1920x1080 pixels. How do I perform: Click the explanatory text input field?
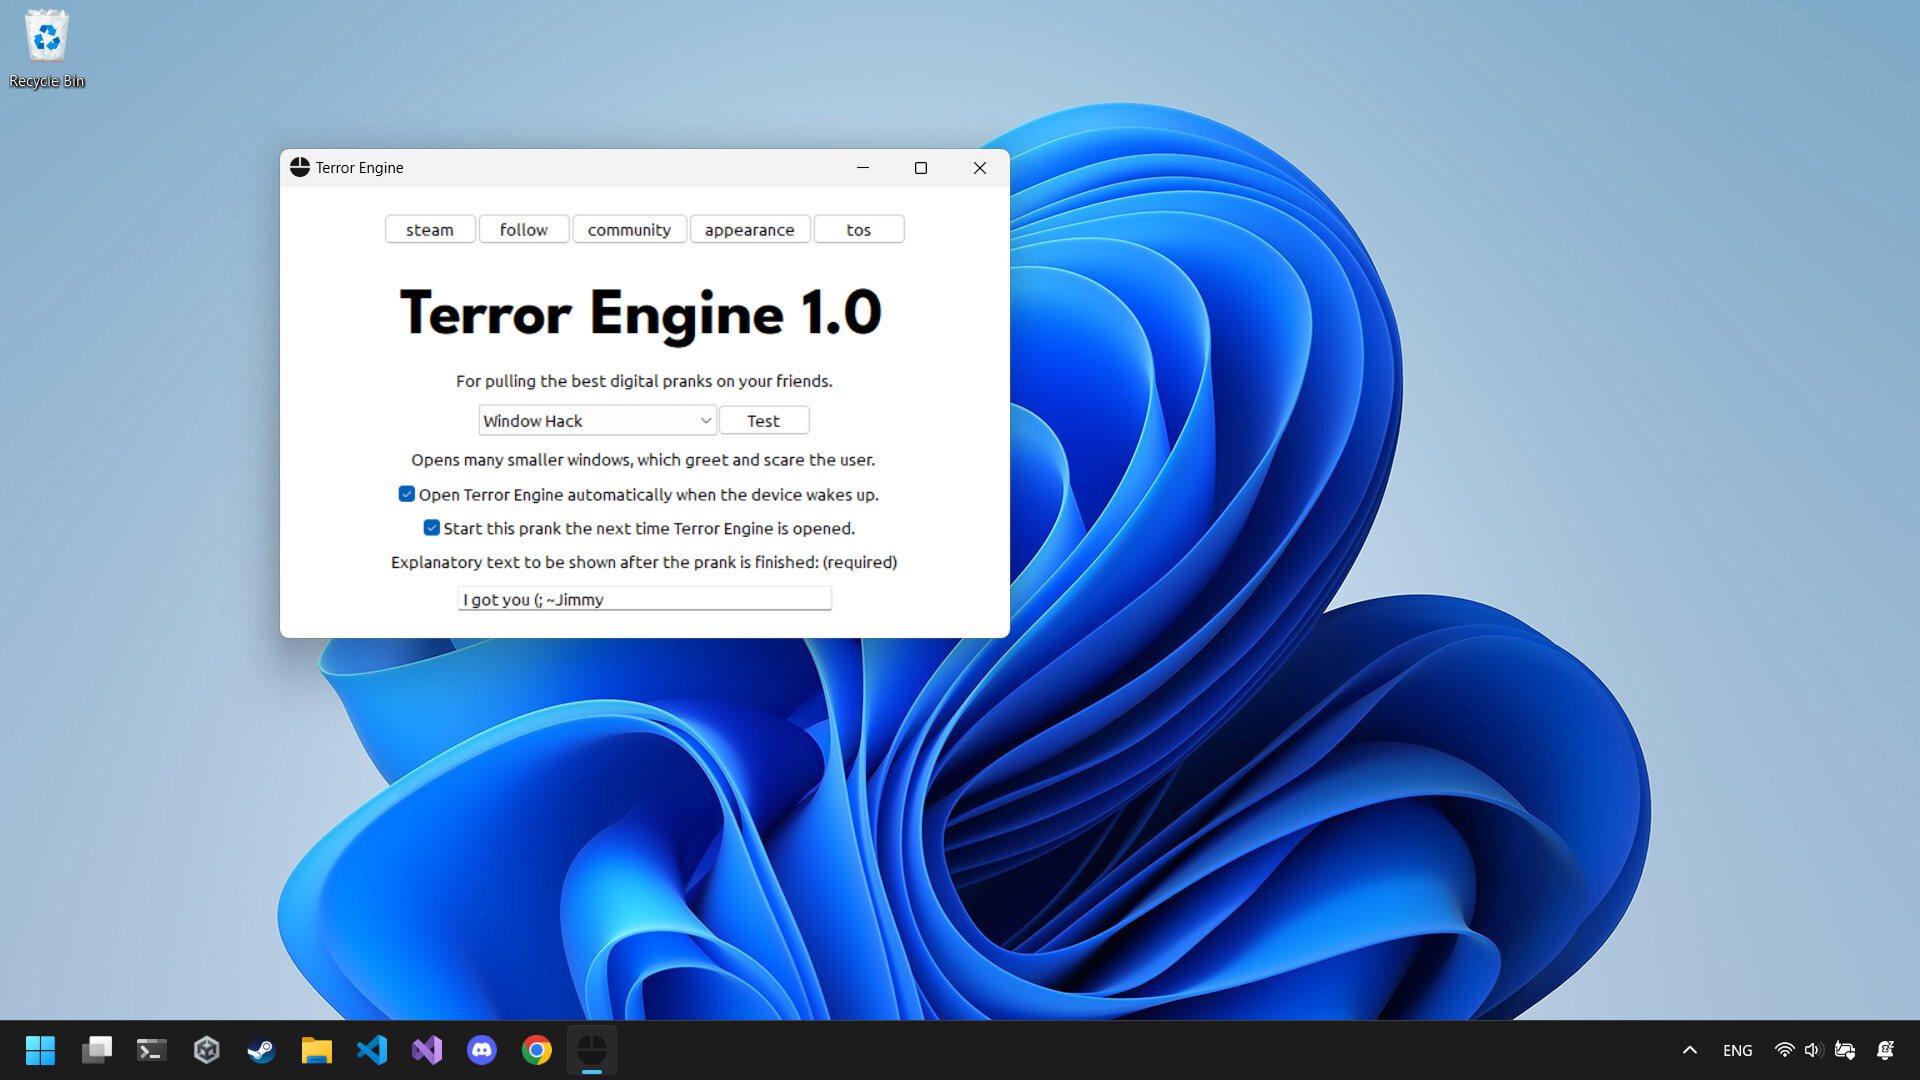645,599
